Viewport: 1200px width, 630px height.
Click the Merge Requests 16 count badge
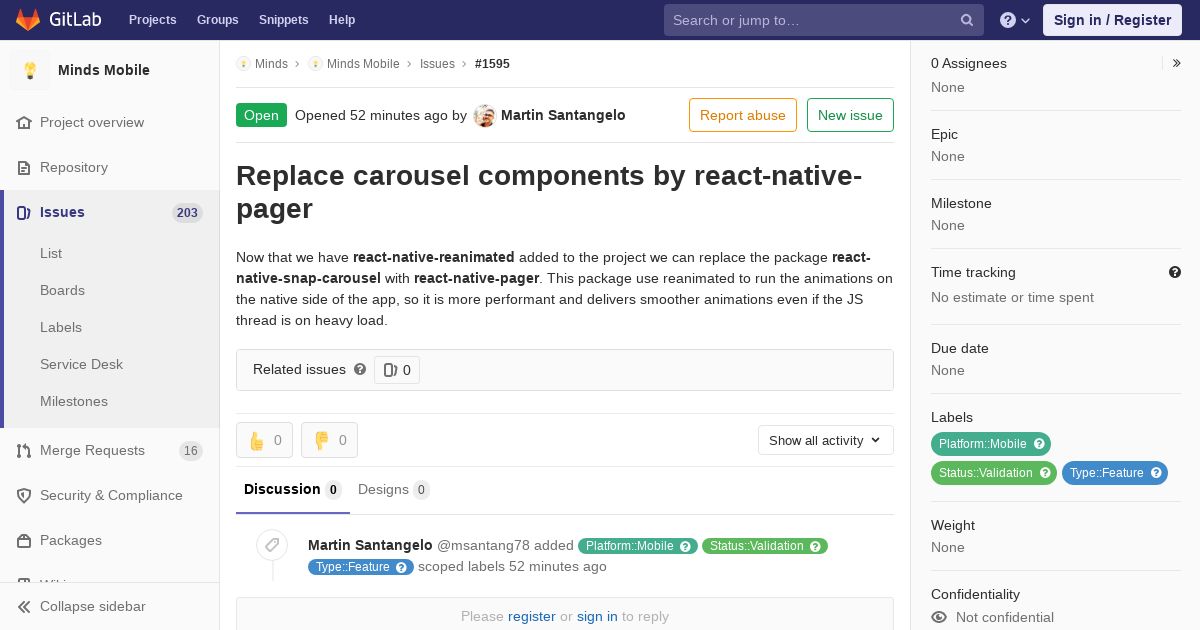coord(191,450)
